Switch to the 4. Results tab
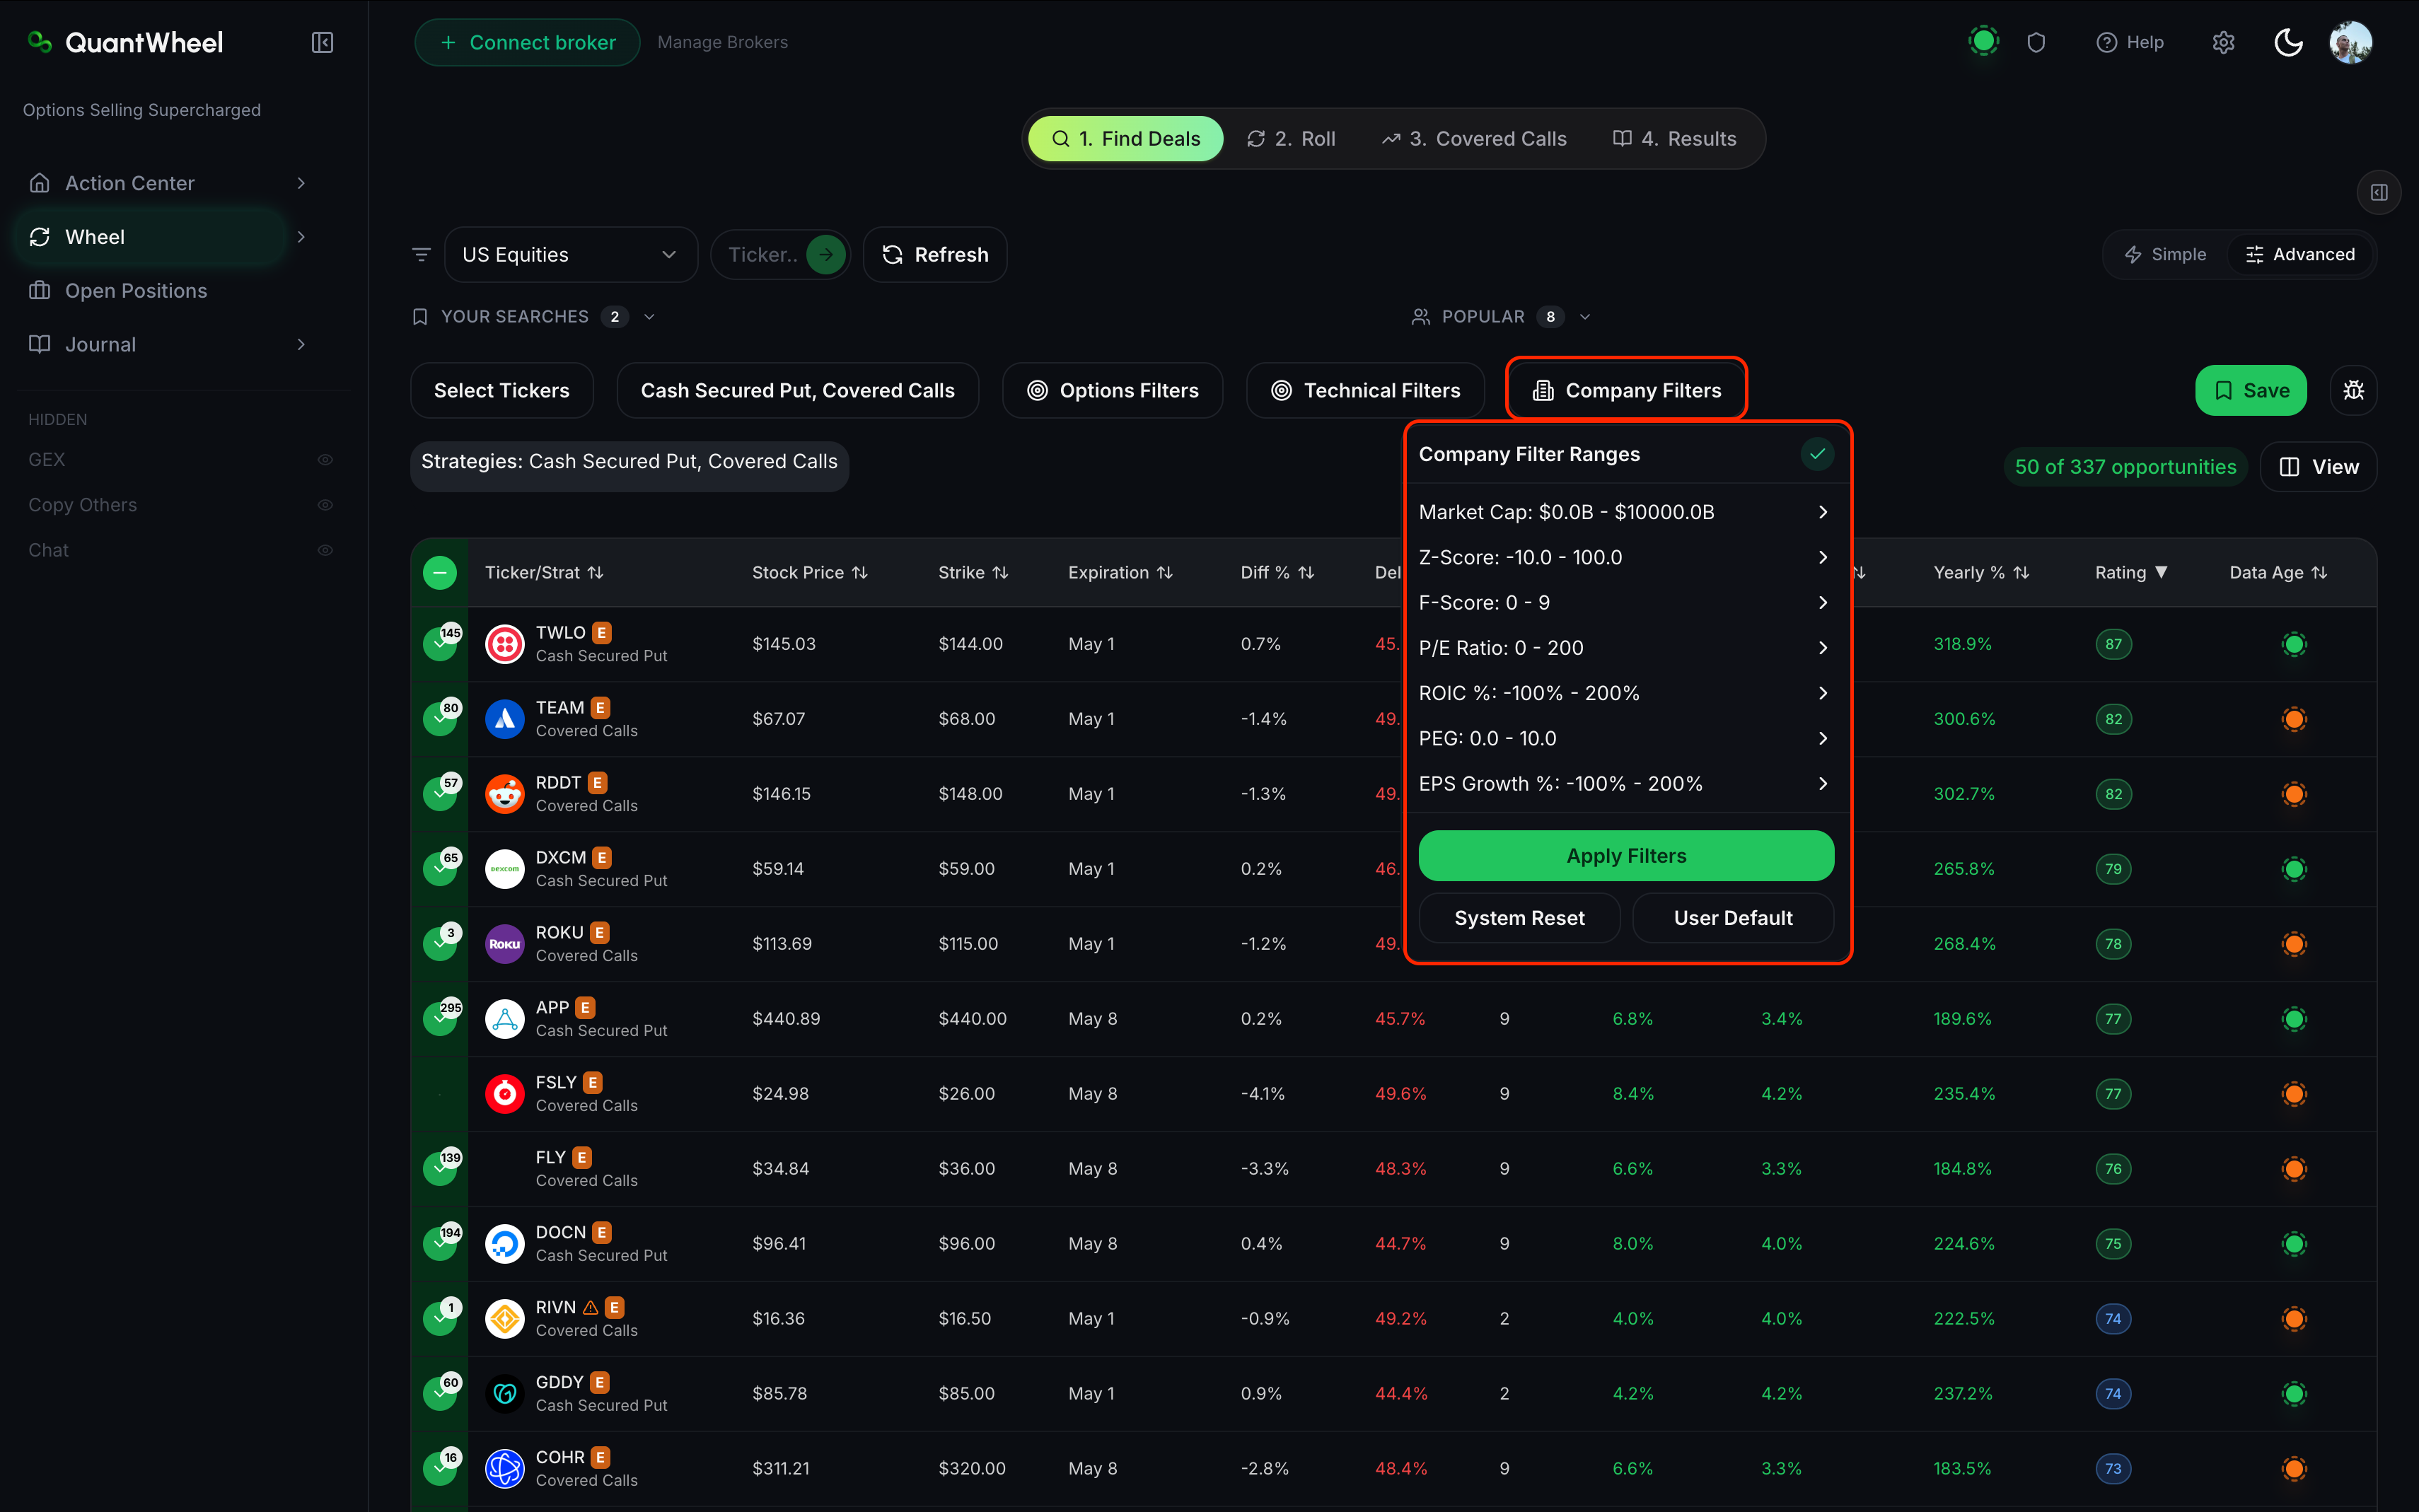Image resolution: width=2419 pixels, height=1512 pixels. (1675, 138)
